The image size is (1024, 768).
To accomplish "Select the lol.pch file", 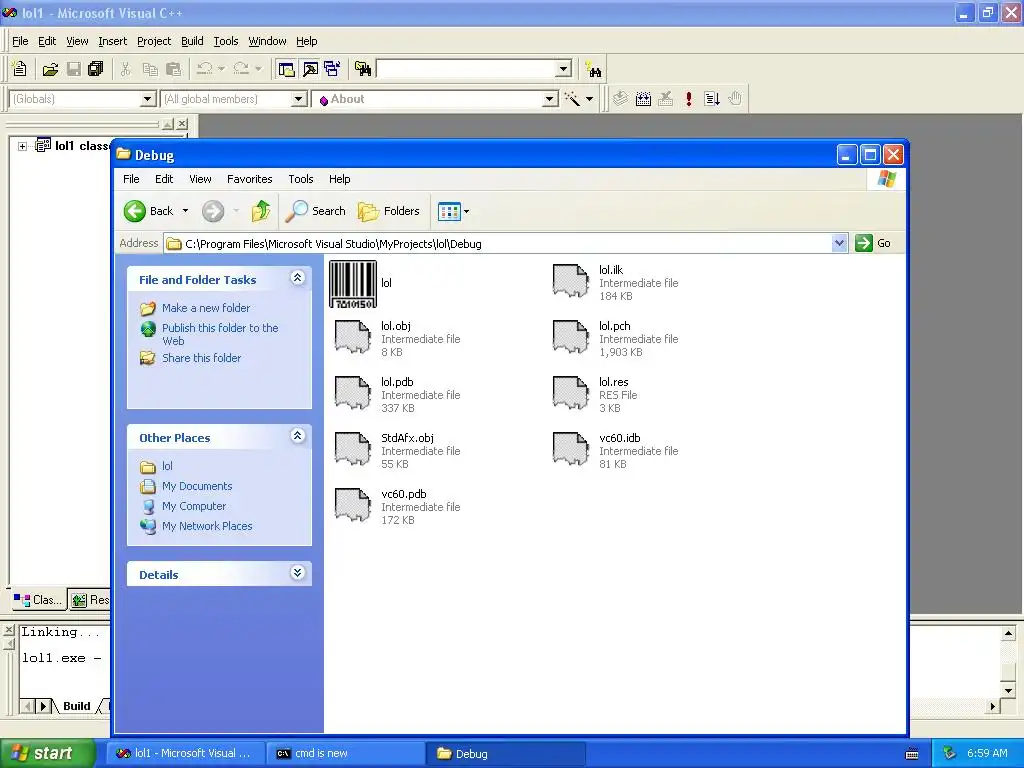I will point(615,338).
